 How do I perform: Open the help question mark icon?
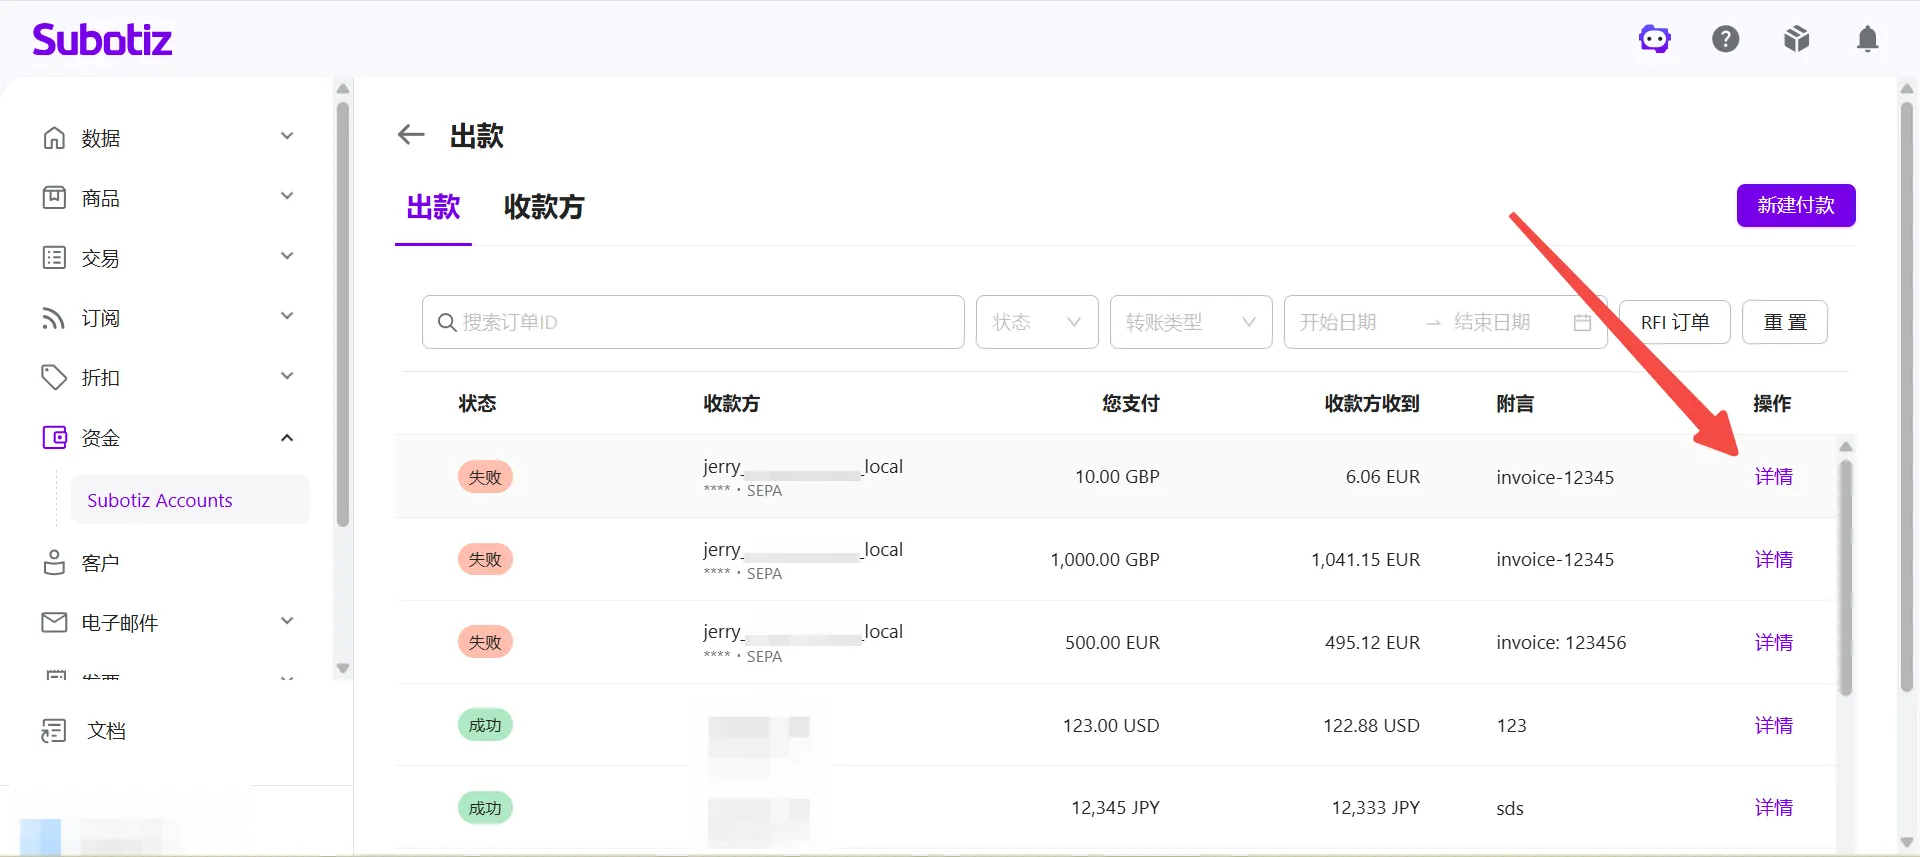click(1726, 39)
